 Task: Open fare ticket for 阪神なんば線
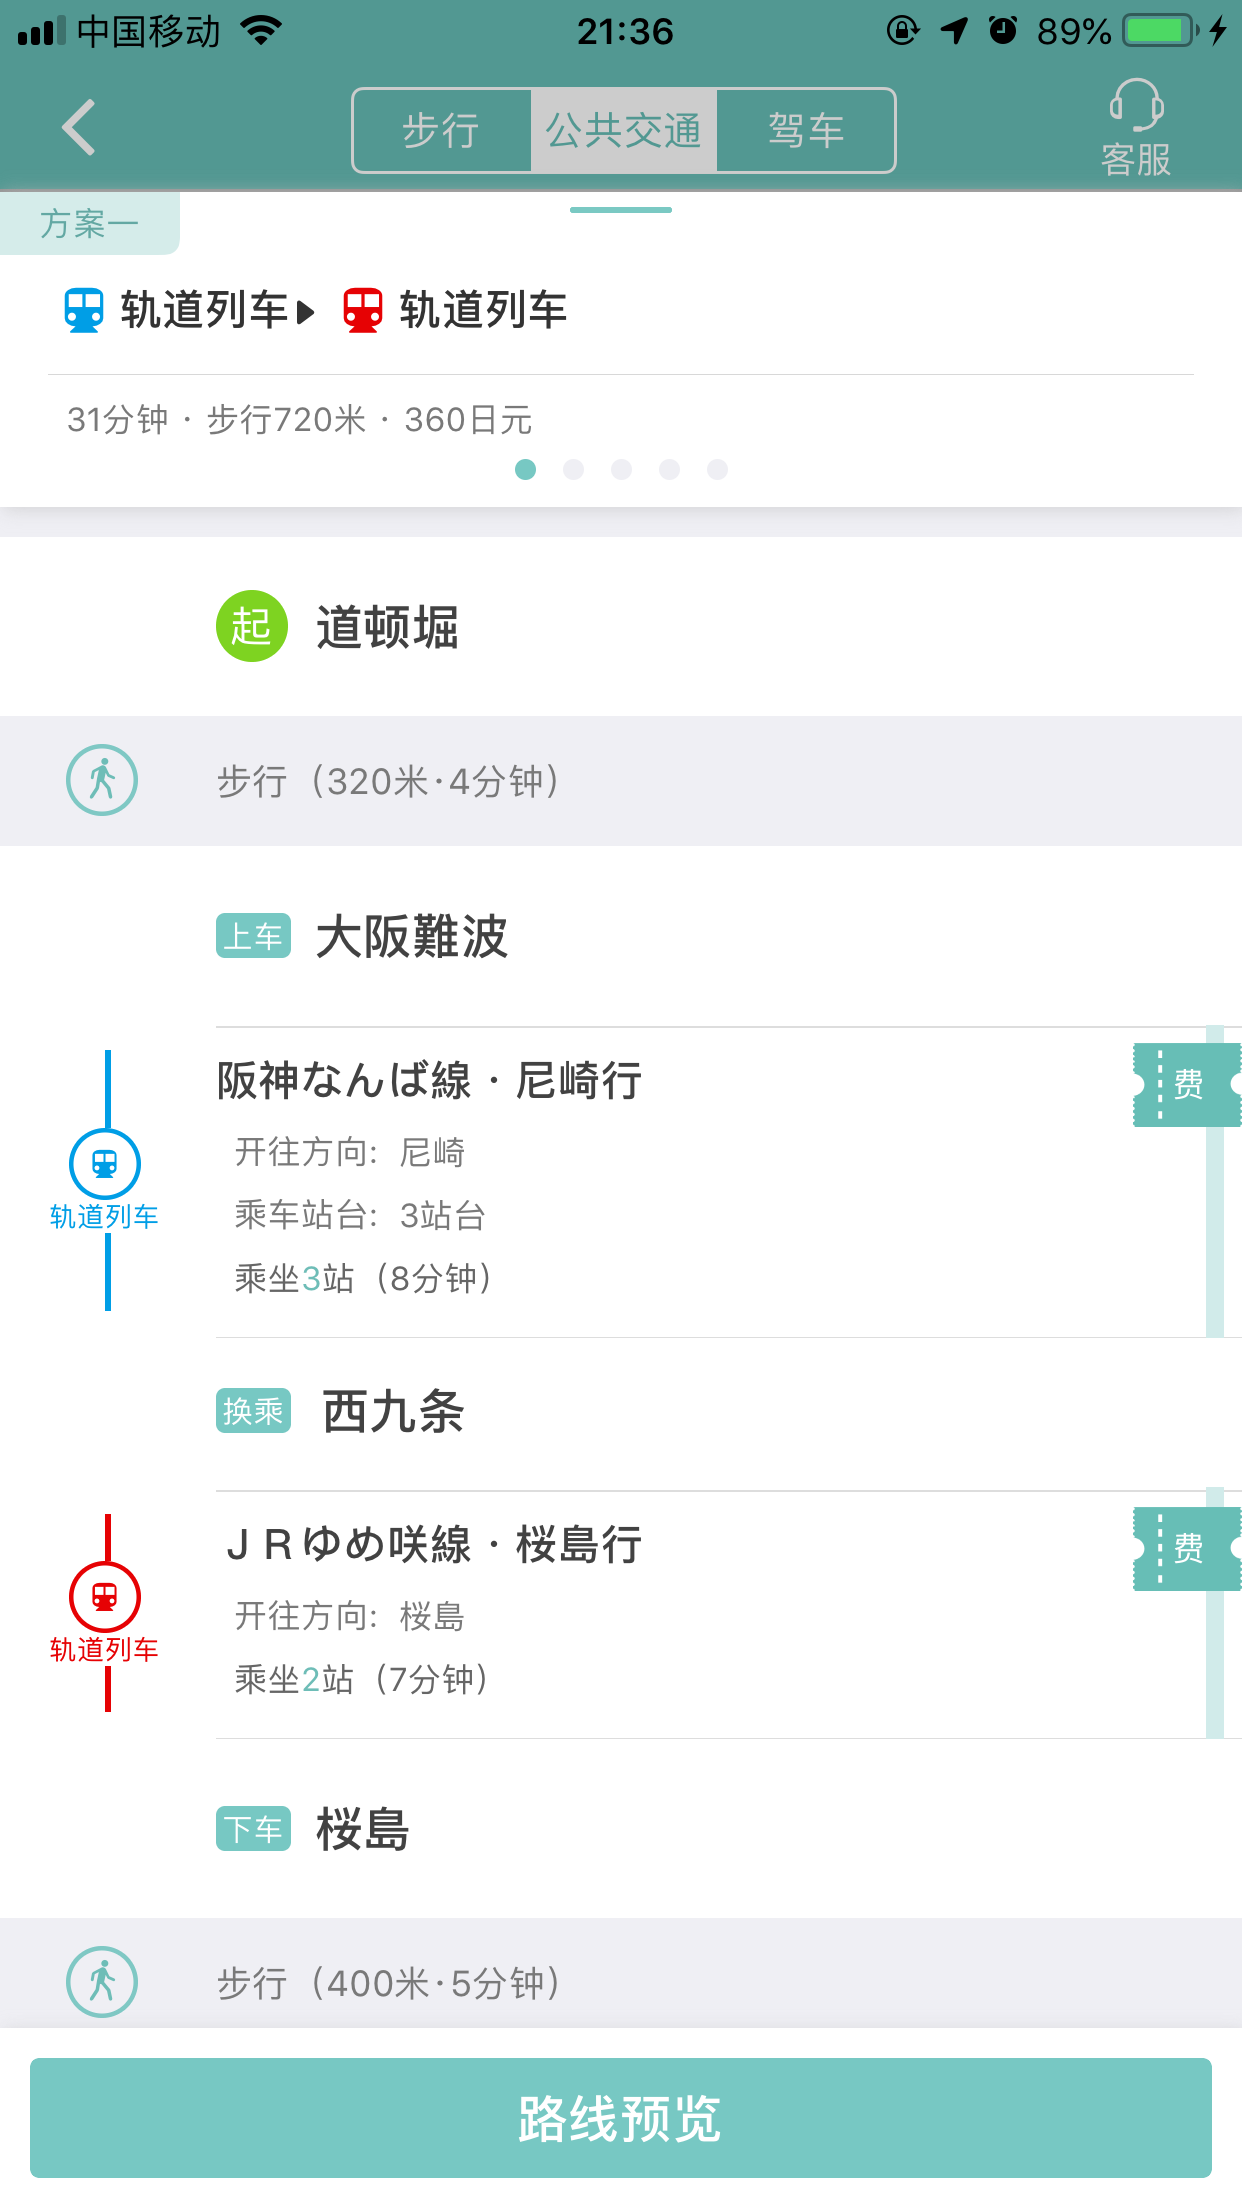point(1186,1084)
